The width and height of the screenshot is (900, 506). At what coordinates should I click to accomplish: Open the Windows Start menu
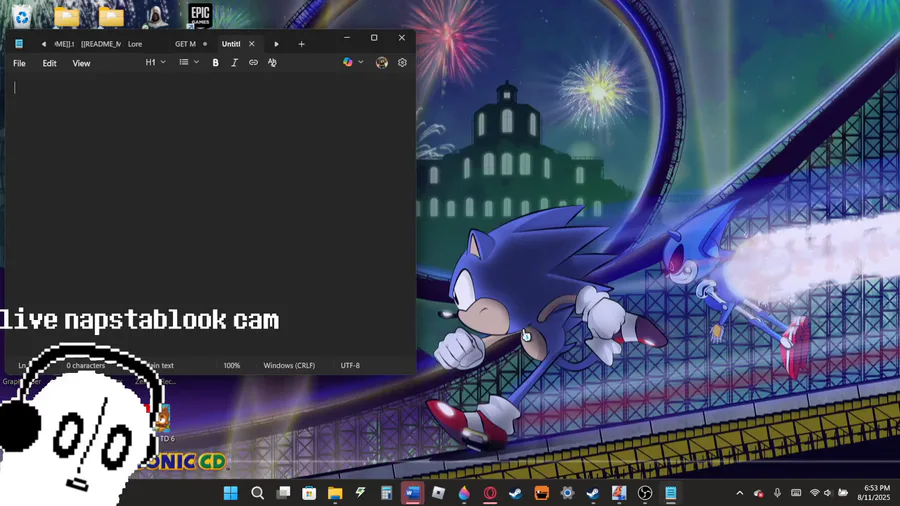tap(231, 493)
